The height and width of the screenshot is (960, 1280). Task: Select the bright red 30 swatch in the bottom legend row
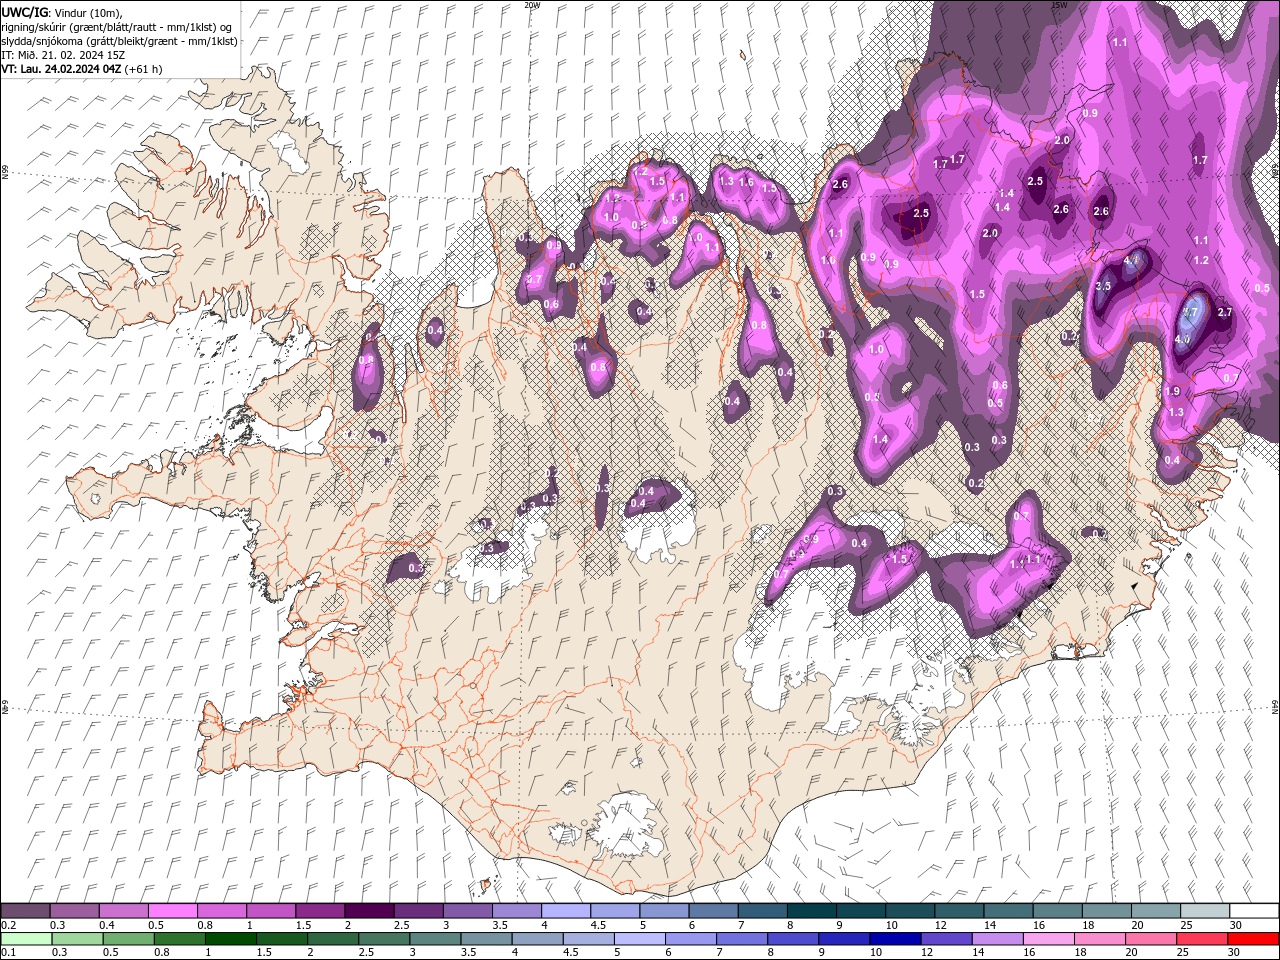click(x=1253, y=939)
